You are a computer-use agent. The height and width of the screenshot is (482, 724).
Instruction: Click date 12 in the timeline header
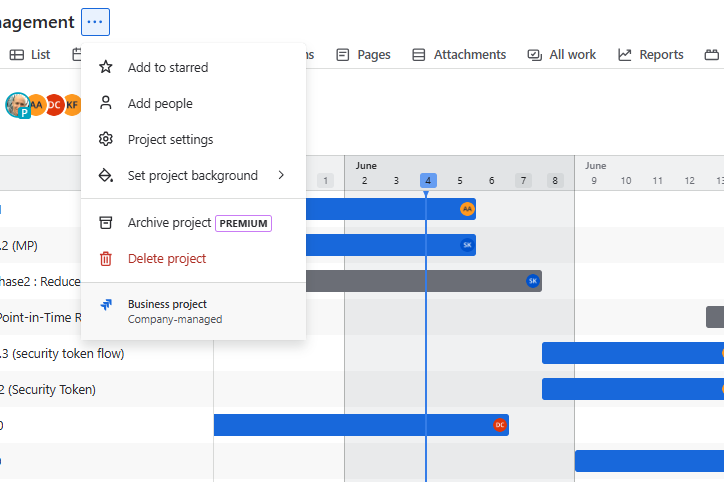tap(689, 181)
